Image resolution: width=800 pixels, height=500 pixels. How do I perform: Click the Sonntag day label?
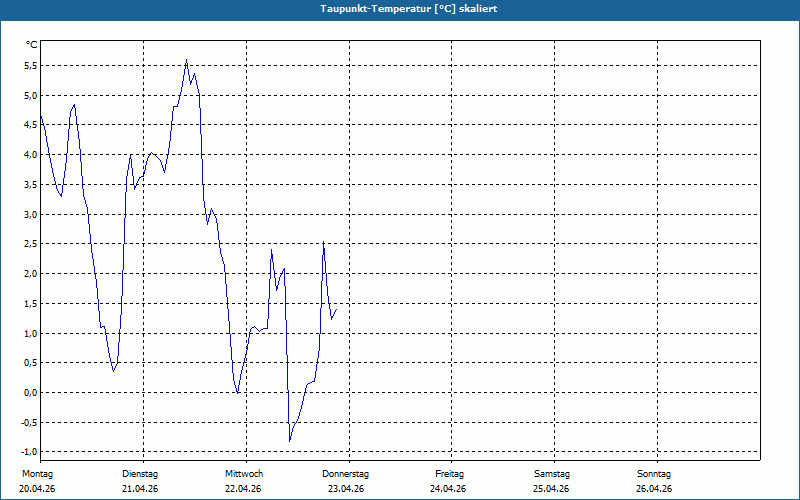click(x=654, y=474)
